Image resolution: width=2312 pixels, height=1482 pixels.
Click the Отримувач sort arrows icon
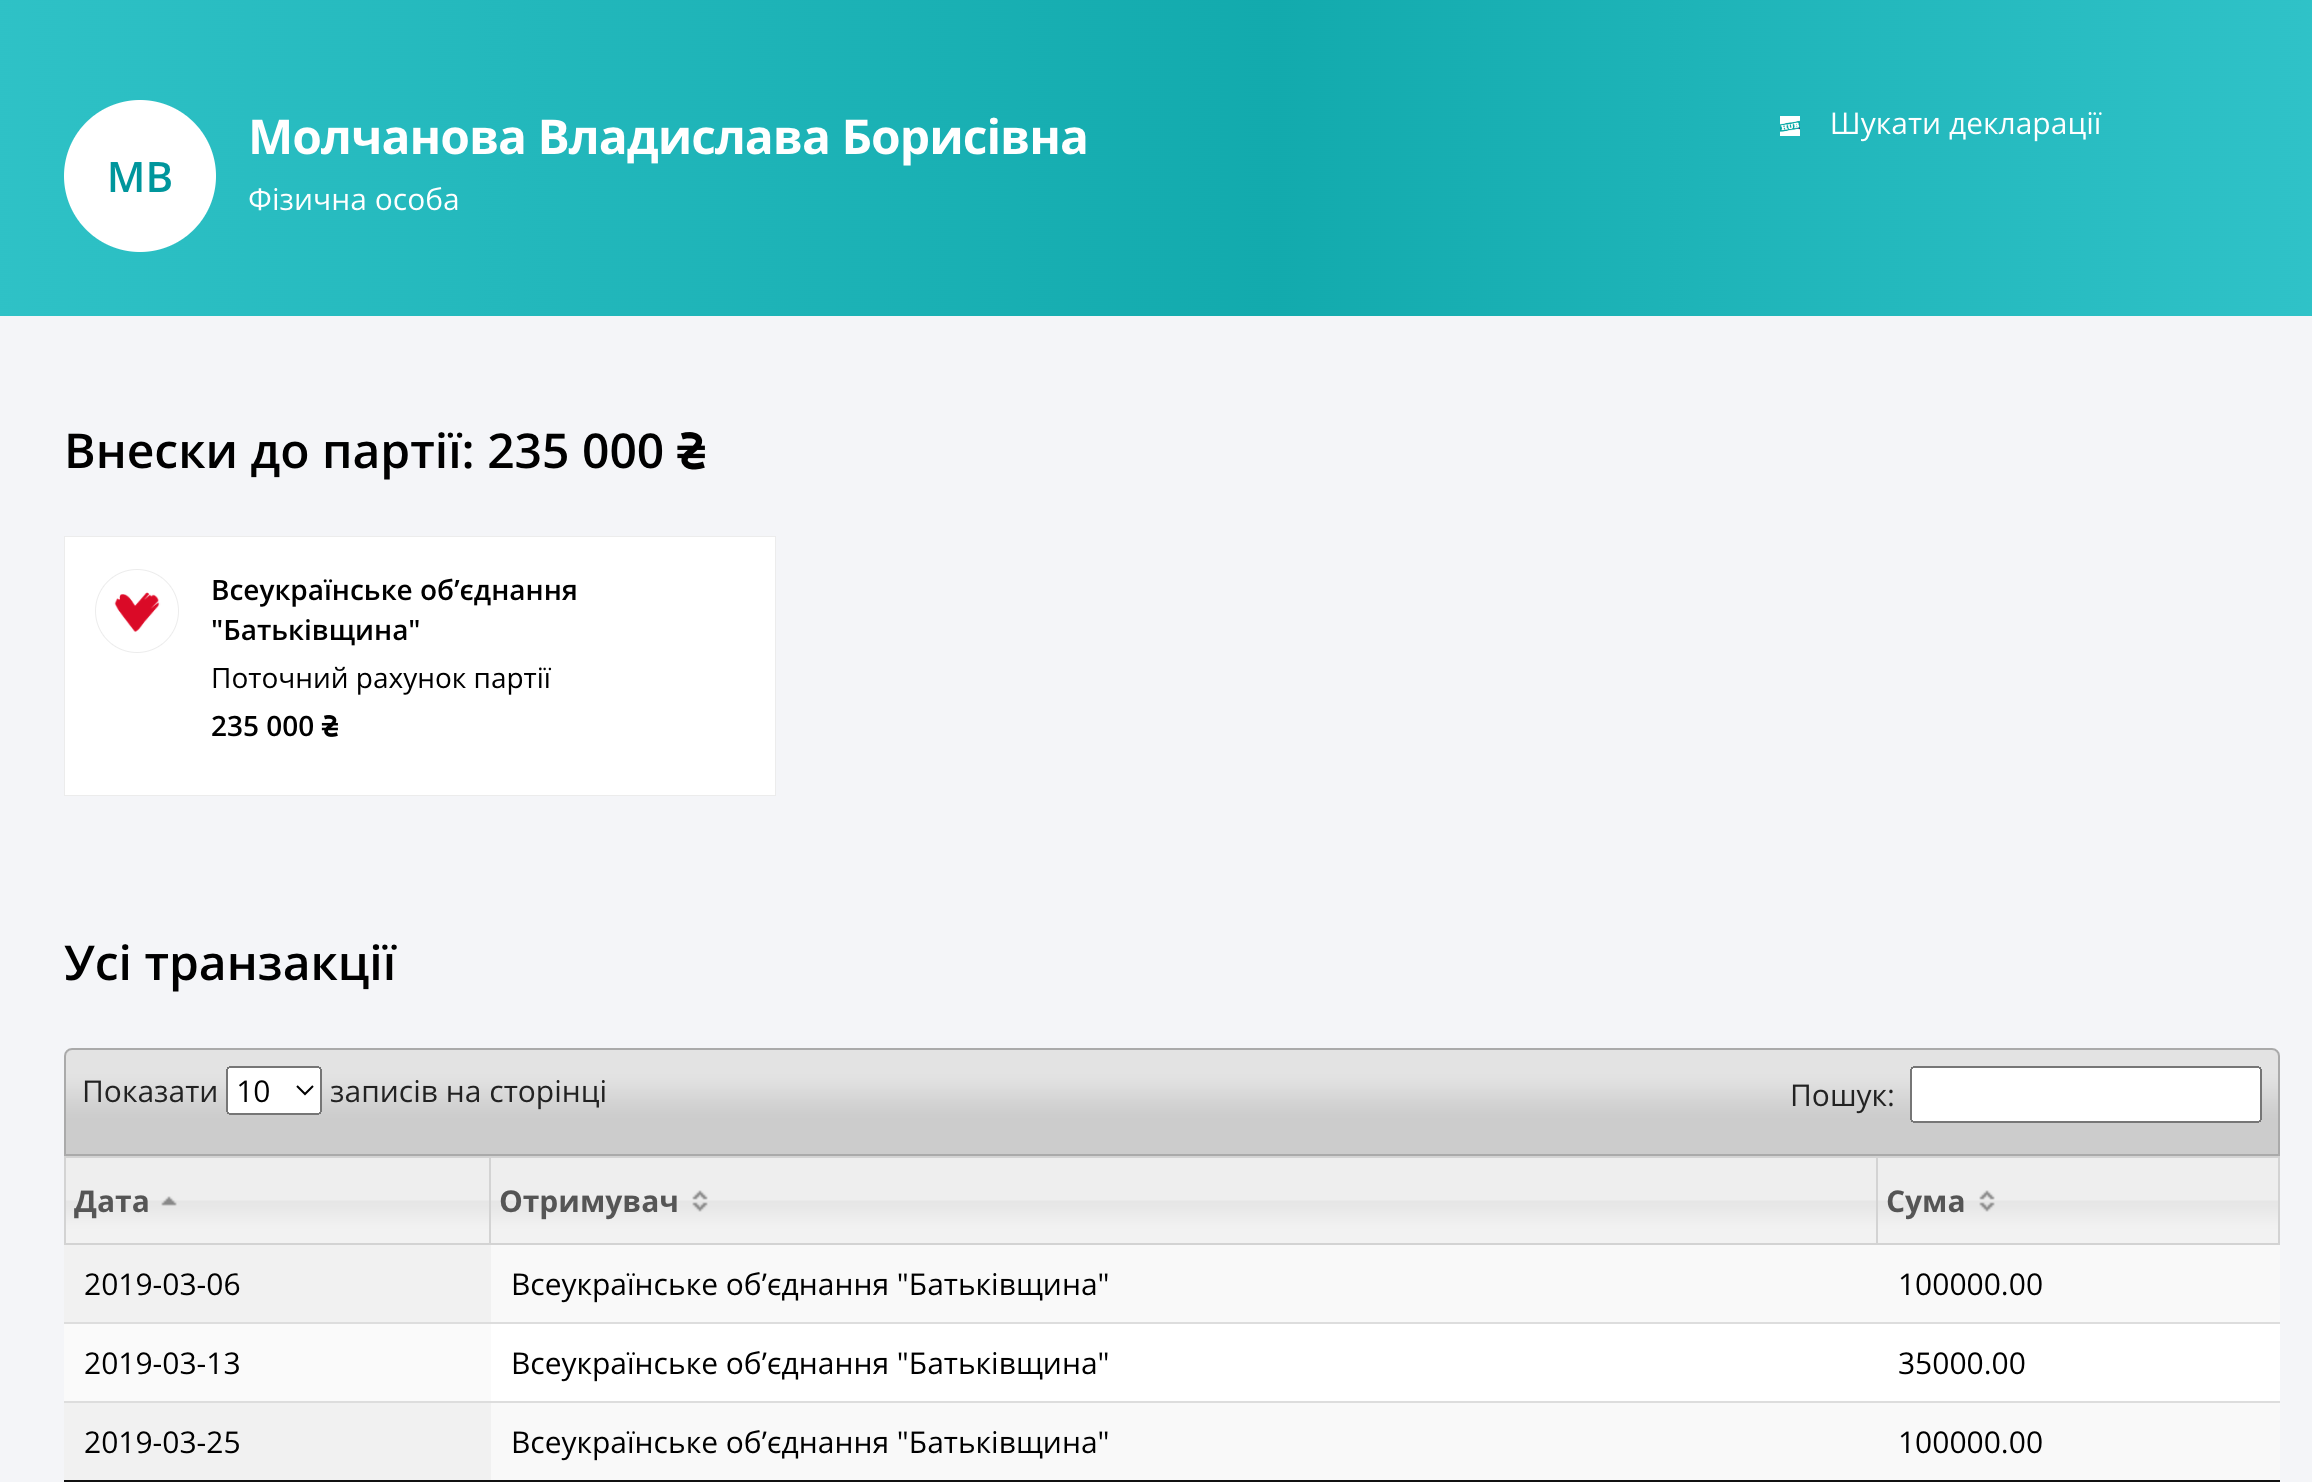pos(700,1202)
